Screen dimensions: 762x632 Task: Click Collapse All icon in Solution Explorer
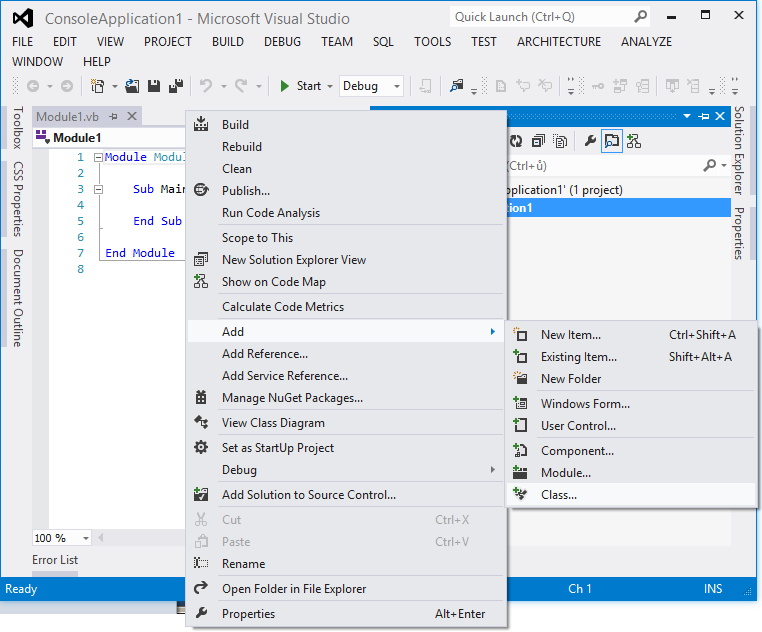pyautogui.click(x=539, y=142)
